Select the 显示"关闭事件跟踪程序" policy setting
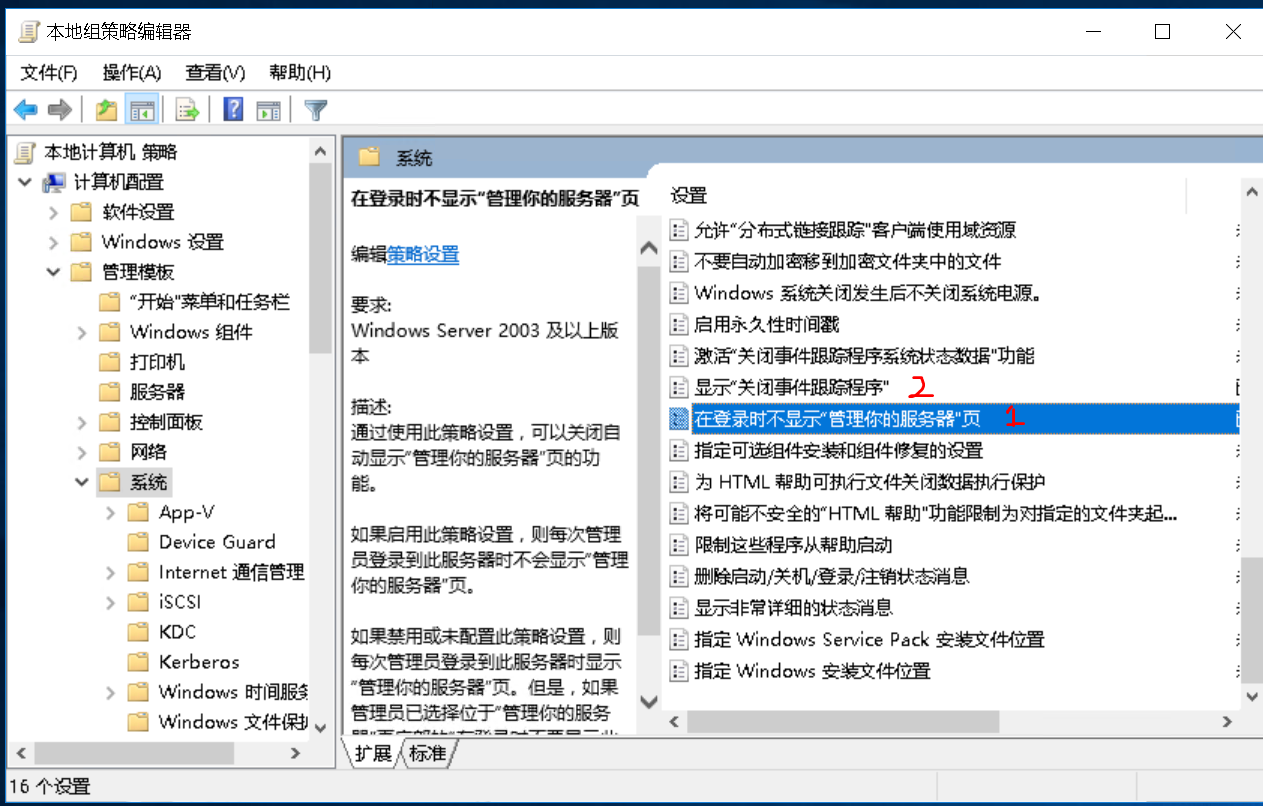 click(791, 387)
